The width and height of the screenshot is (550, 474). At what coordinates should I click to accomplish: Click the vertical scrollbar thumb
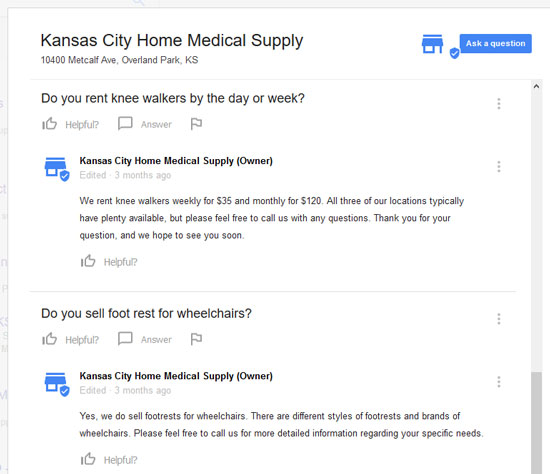click(536, 423)
